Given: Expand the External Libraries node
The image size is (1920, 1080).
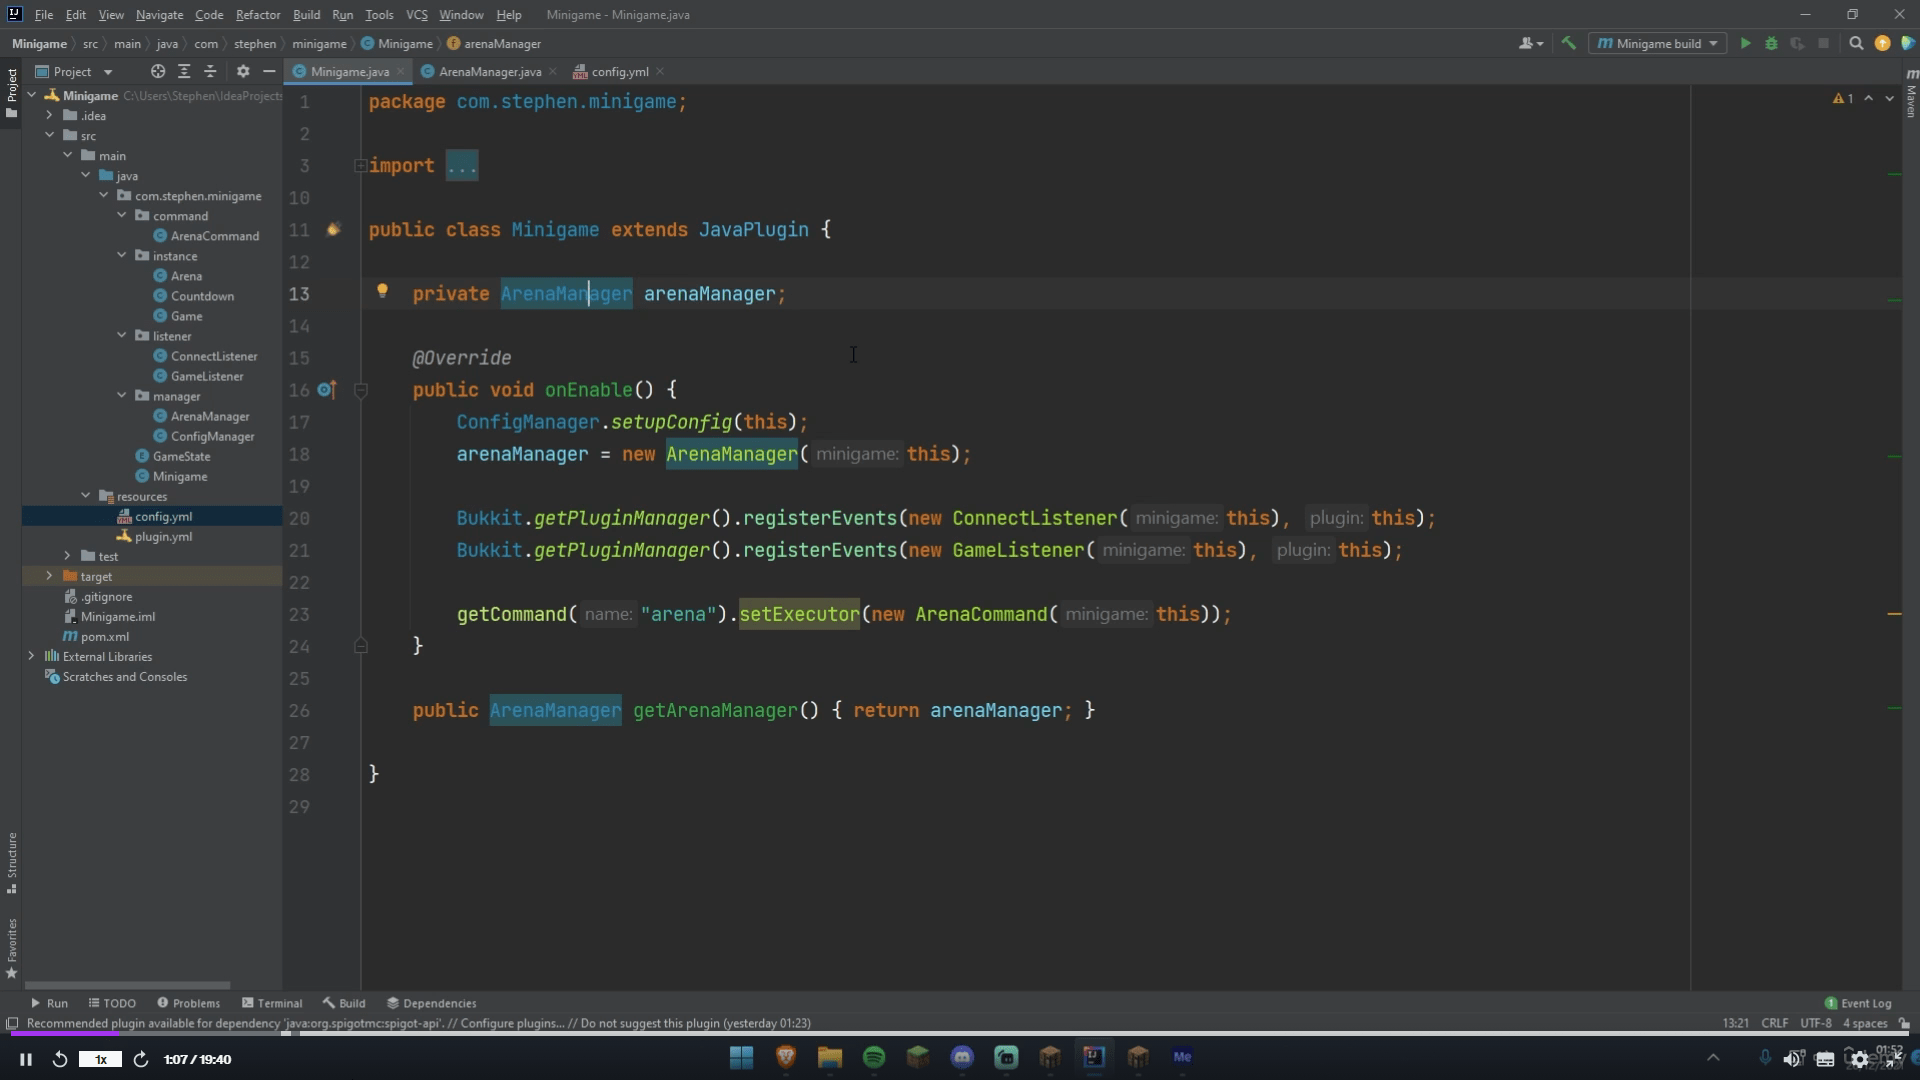Looking at the screenshot, I should (x=31, y=656).
